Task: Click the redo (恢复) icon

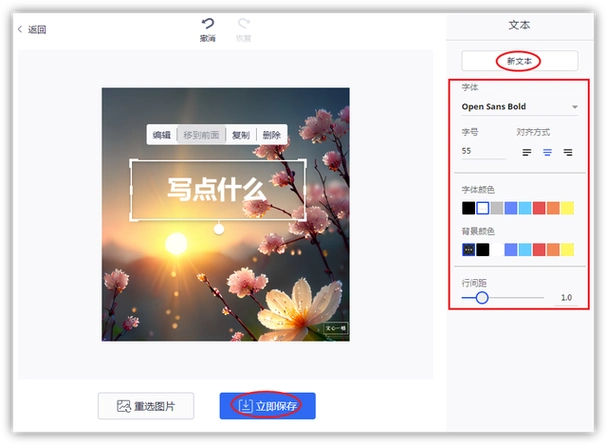Action: point(243,24)
